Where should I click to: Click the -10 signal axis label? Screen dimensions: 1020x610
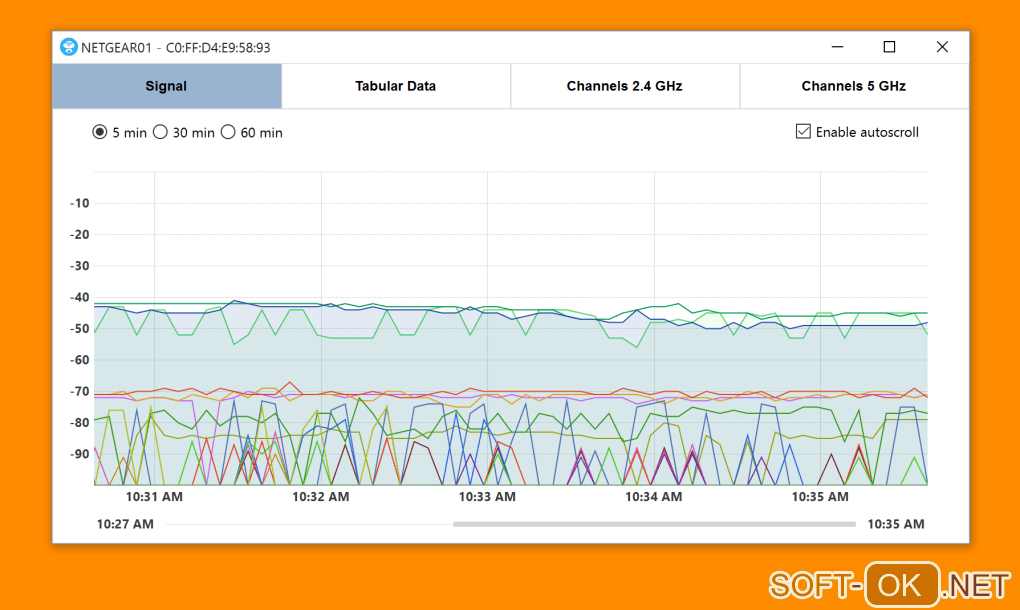pyautogui.click(x=79, y=204)
